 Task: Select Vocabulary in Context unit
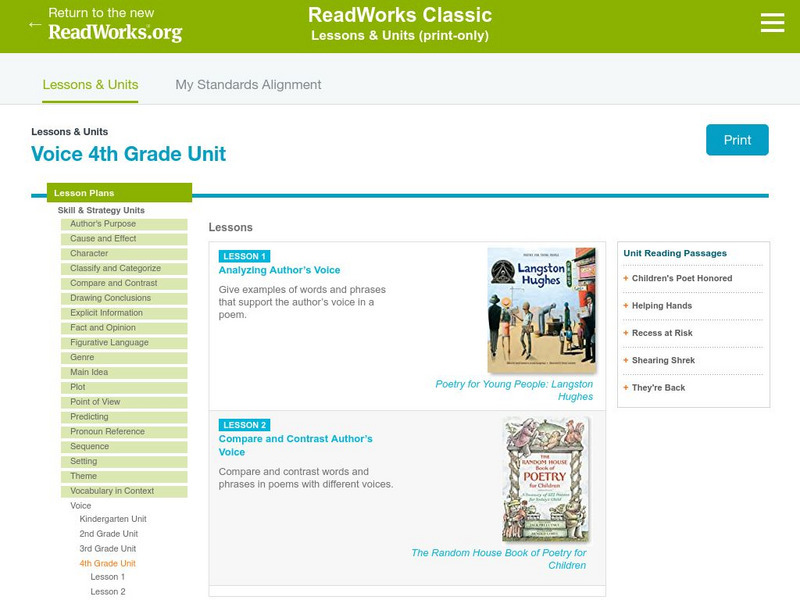pyautogui.click(x=124, y=491)
